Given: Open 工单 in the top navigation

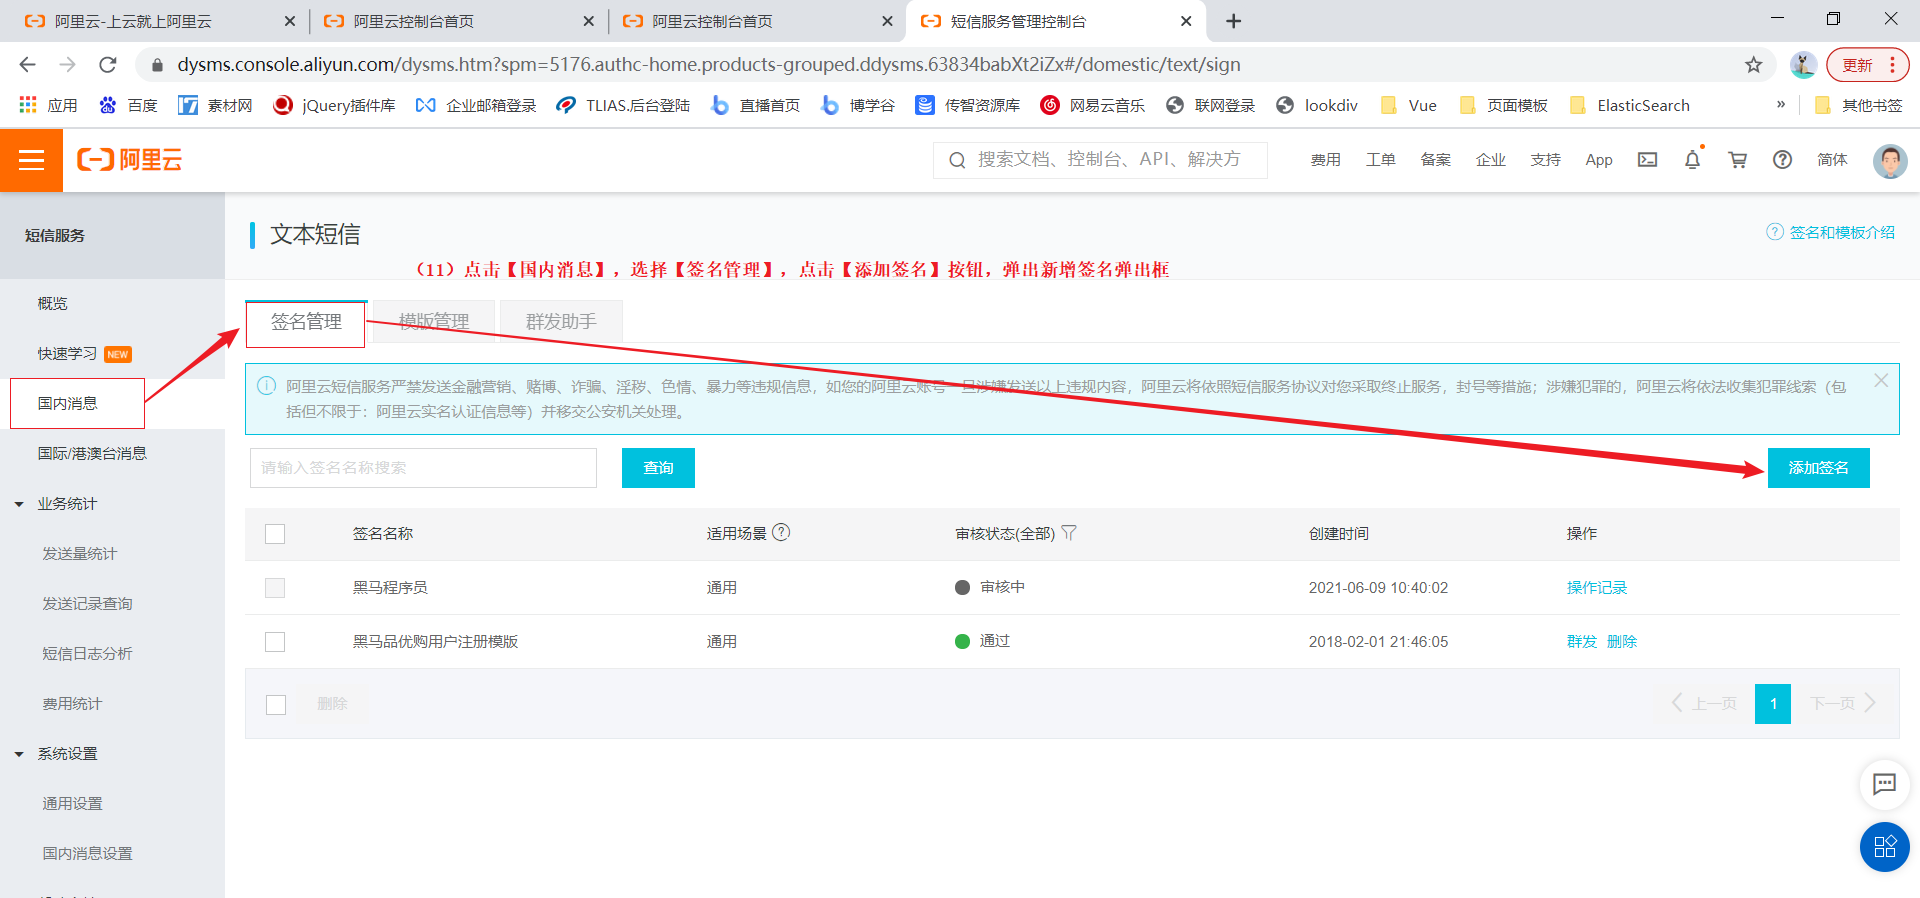Looking at the screenshot, I should pos(1380,160).
